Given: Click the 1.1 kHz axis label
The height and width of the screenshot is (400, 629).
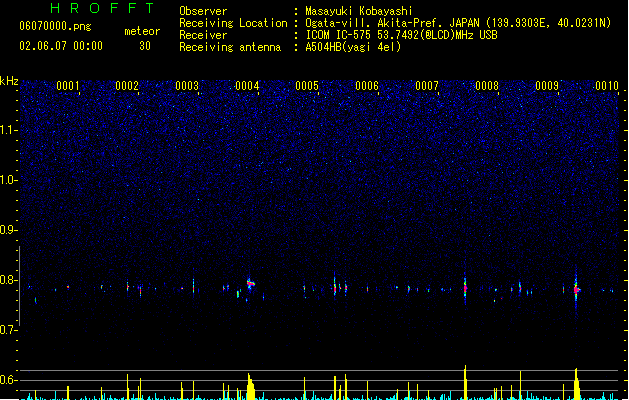Looking at the screenshot, I should 9,130.
